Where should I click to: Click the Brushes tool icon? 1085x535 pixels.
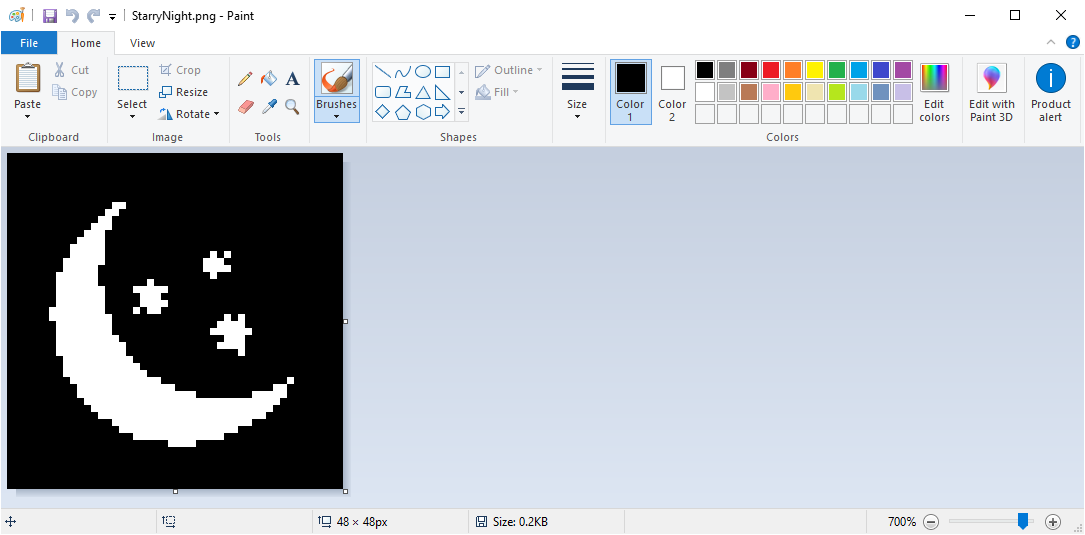337,78
